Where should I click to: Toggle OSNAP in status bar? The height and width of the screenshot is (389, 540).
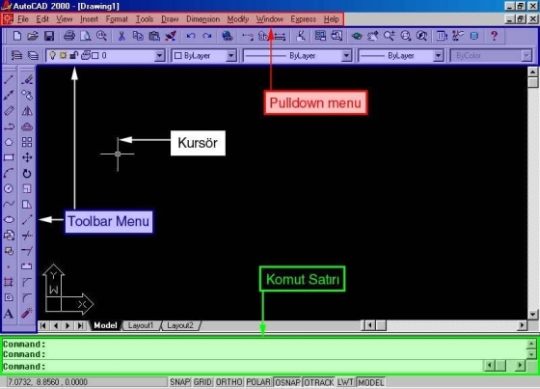tap(288, 382)
